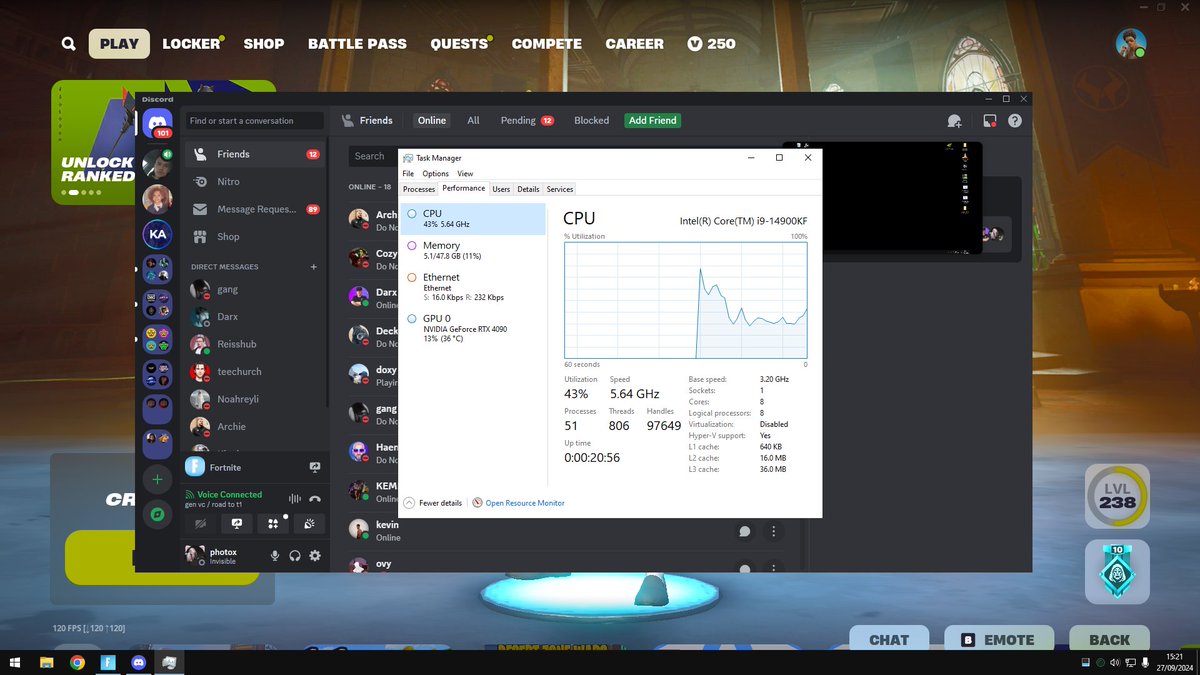Switch to the Users tab
The height and width of the screenshot is (675, 1200).
point(501,189)
